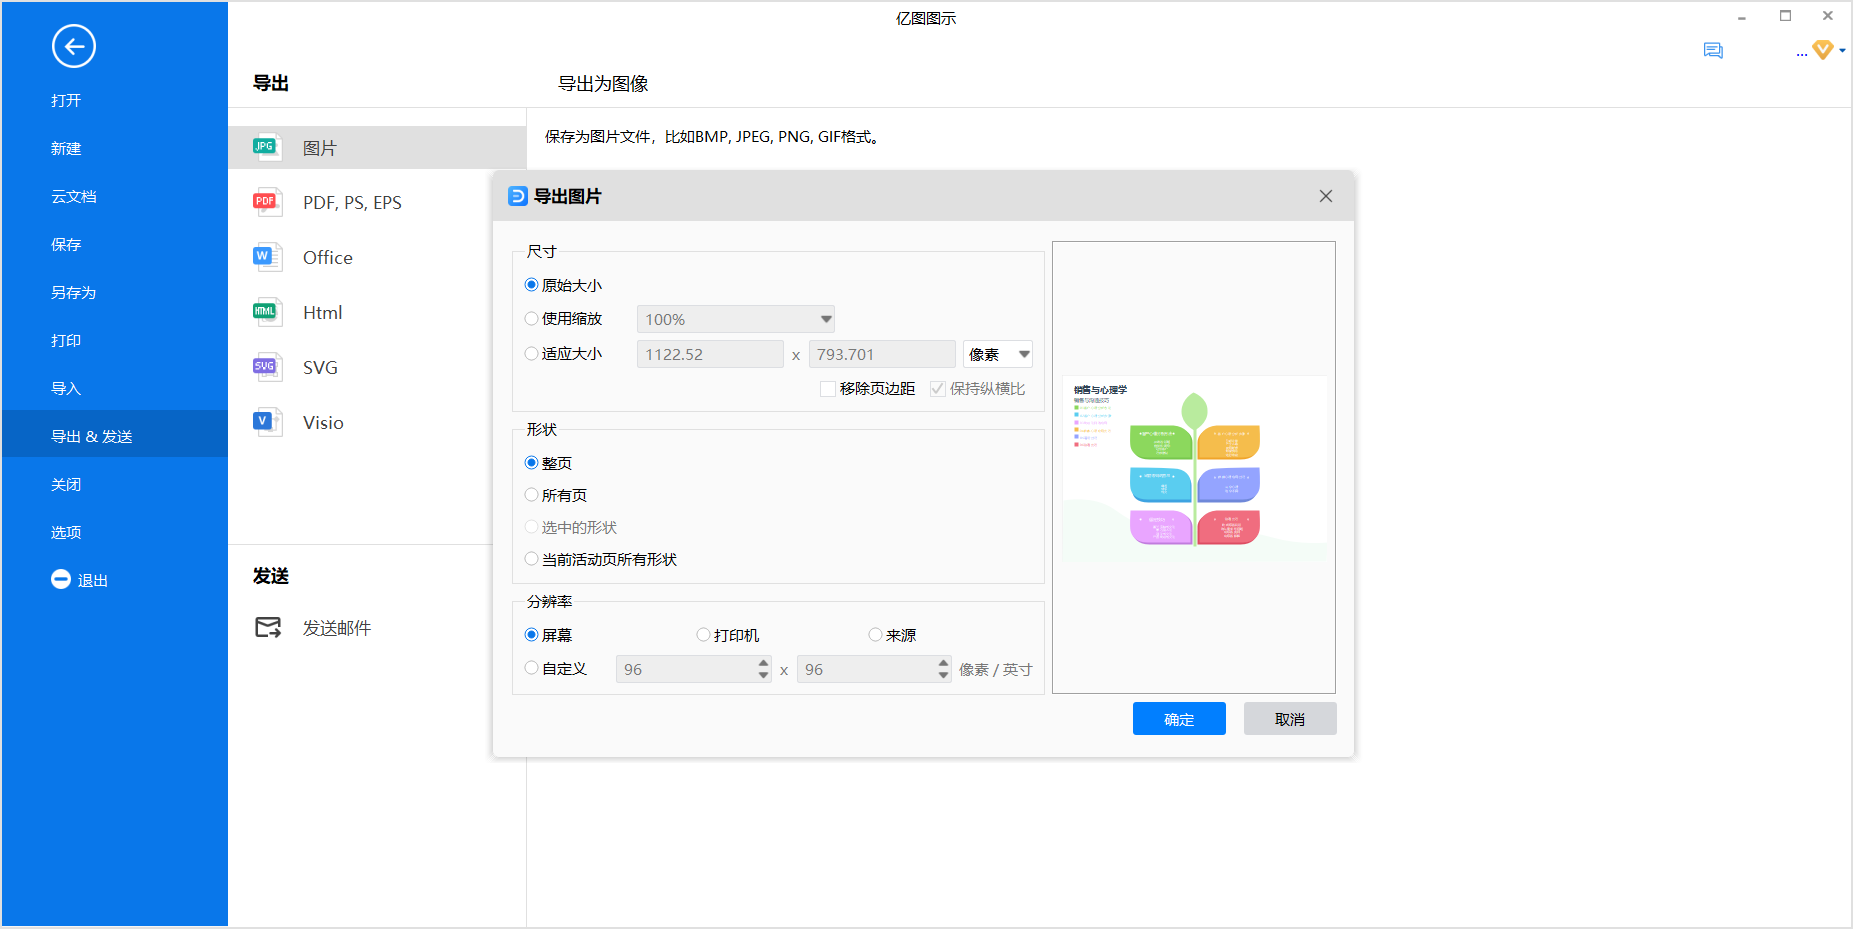1853x929 pixels.
Task: Select the 整页 shape radio button
Action: click(531, 463)
